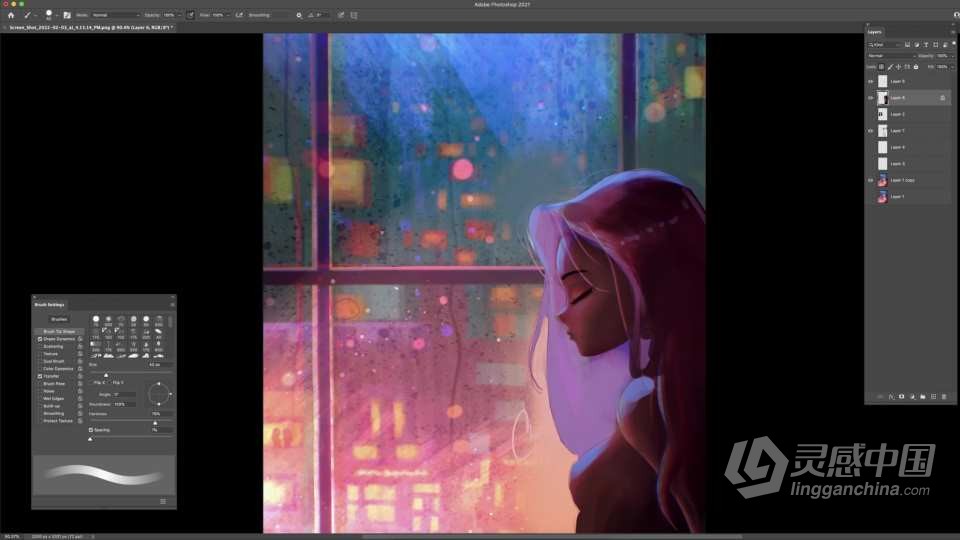Click the Roundness value field

click(x=125, y=404)
